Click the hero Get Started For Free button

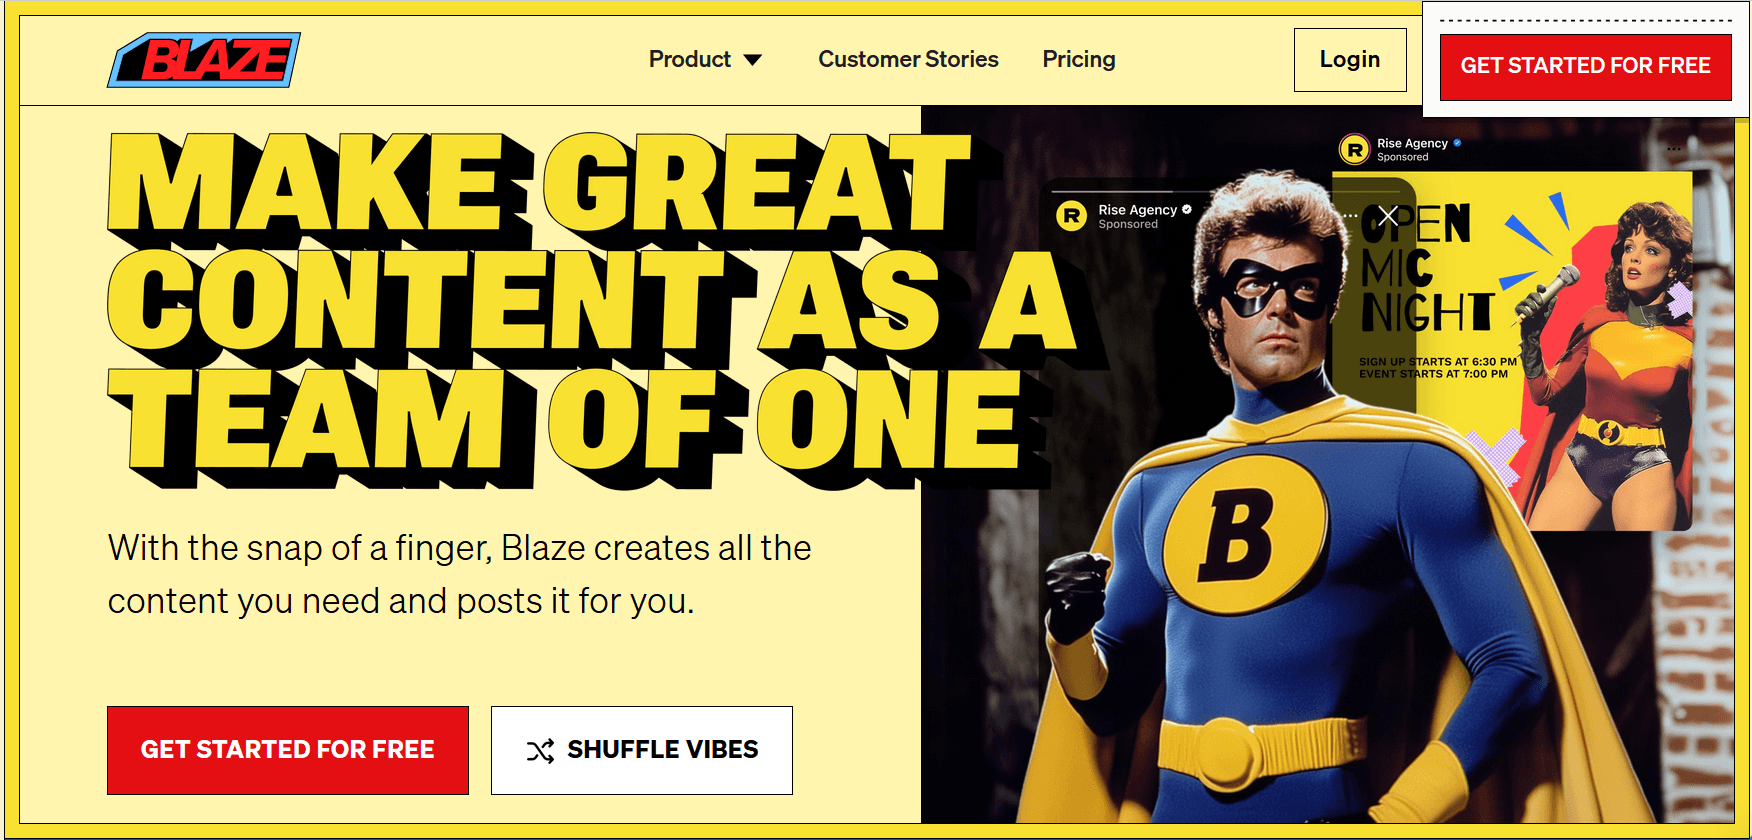(287, 750)
